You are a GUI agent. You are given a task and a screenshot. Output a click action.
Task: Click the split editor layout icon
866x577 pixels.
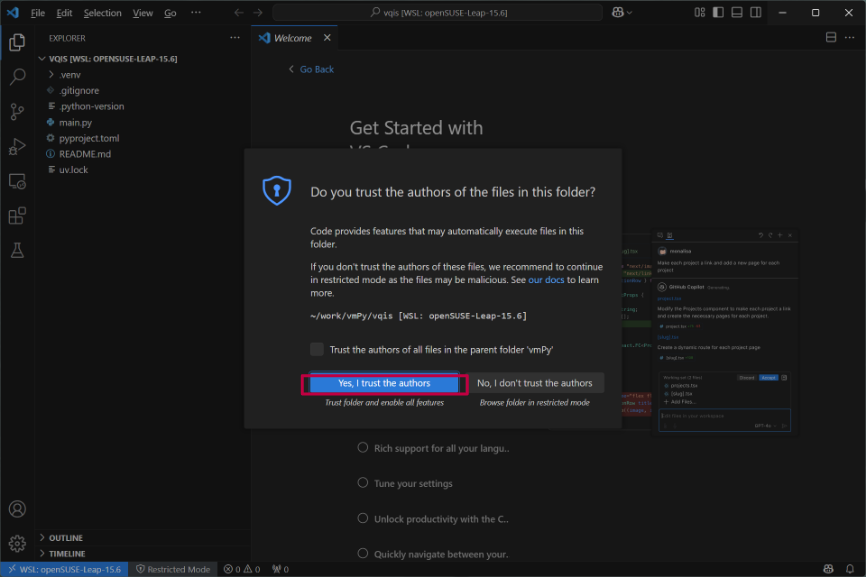pyautogui.click(x=831, y=38)
